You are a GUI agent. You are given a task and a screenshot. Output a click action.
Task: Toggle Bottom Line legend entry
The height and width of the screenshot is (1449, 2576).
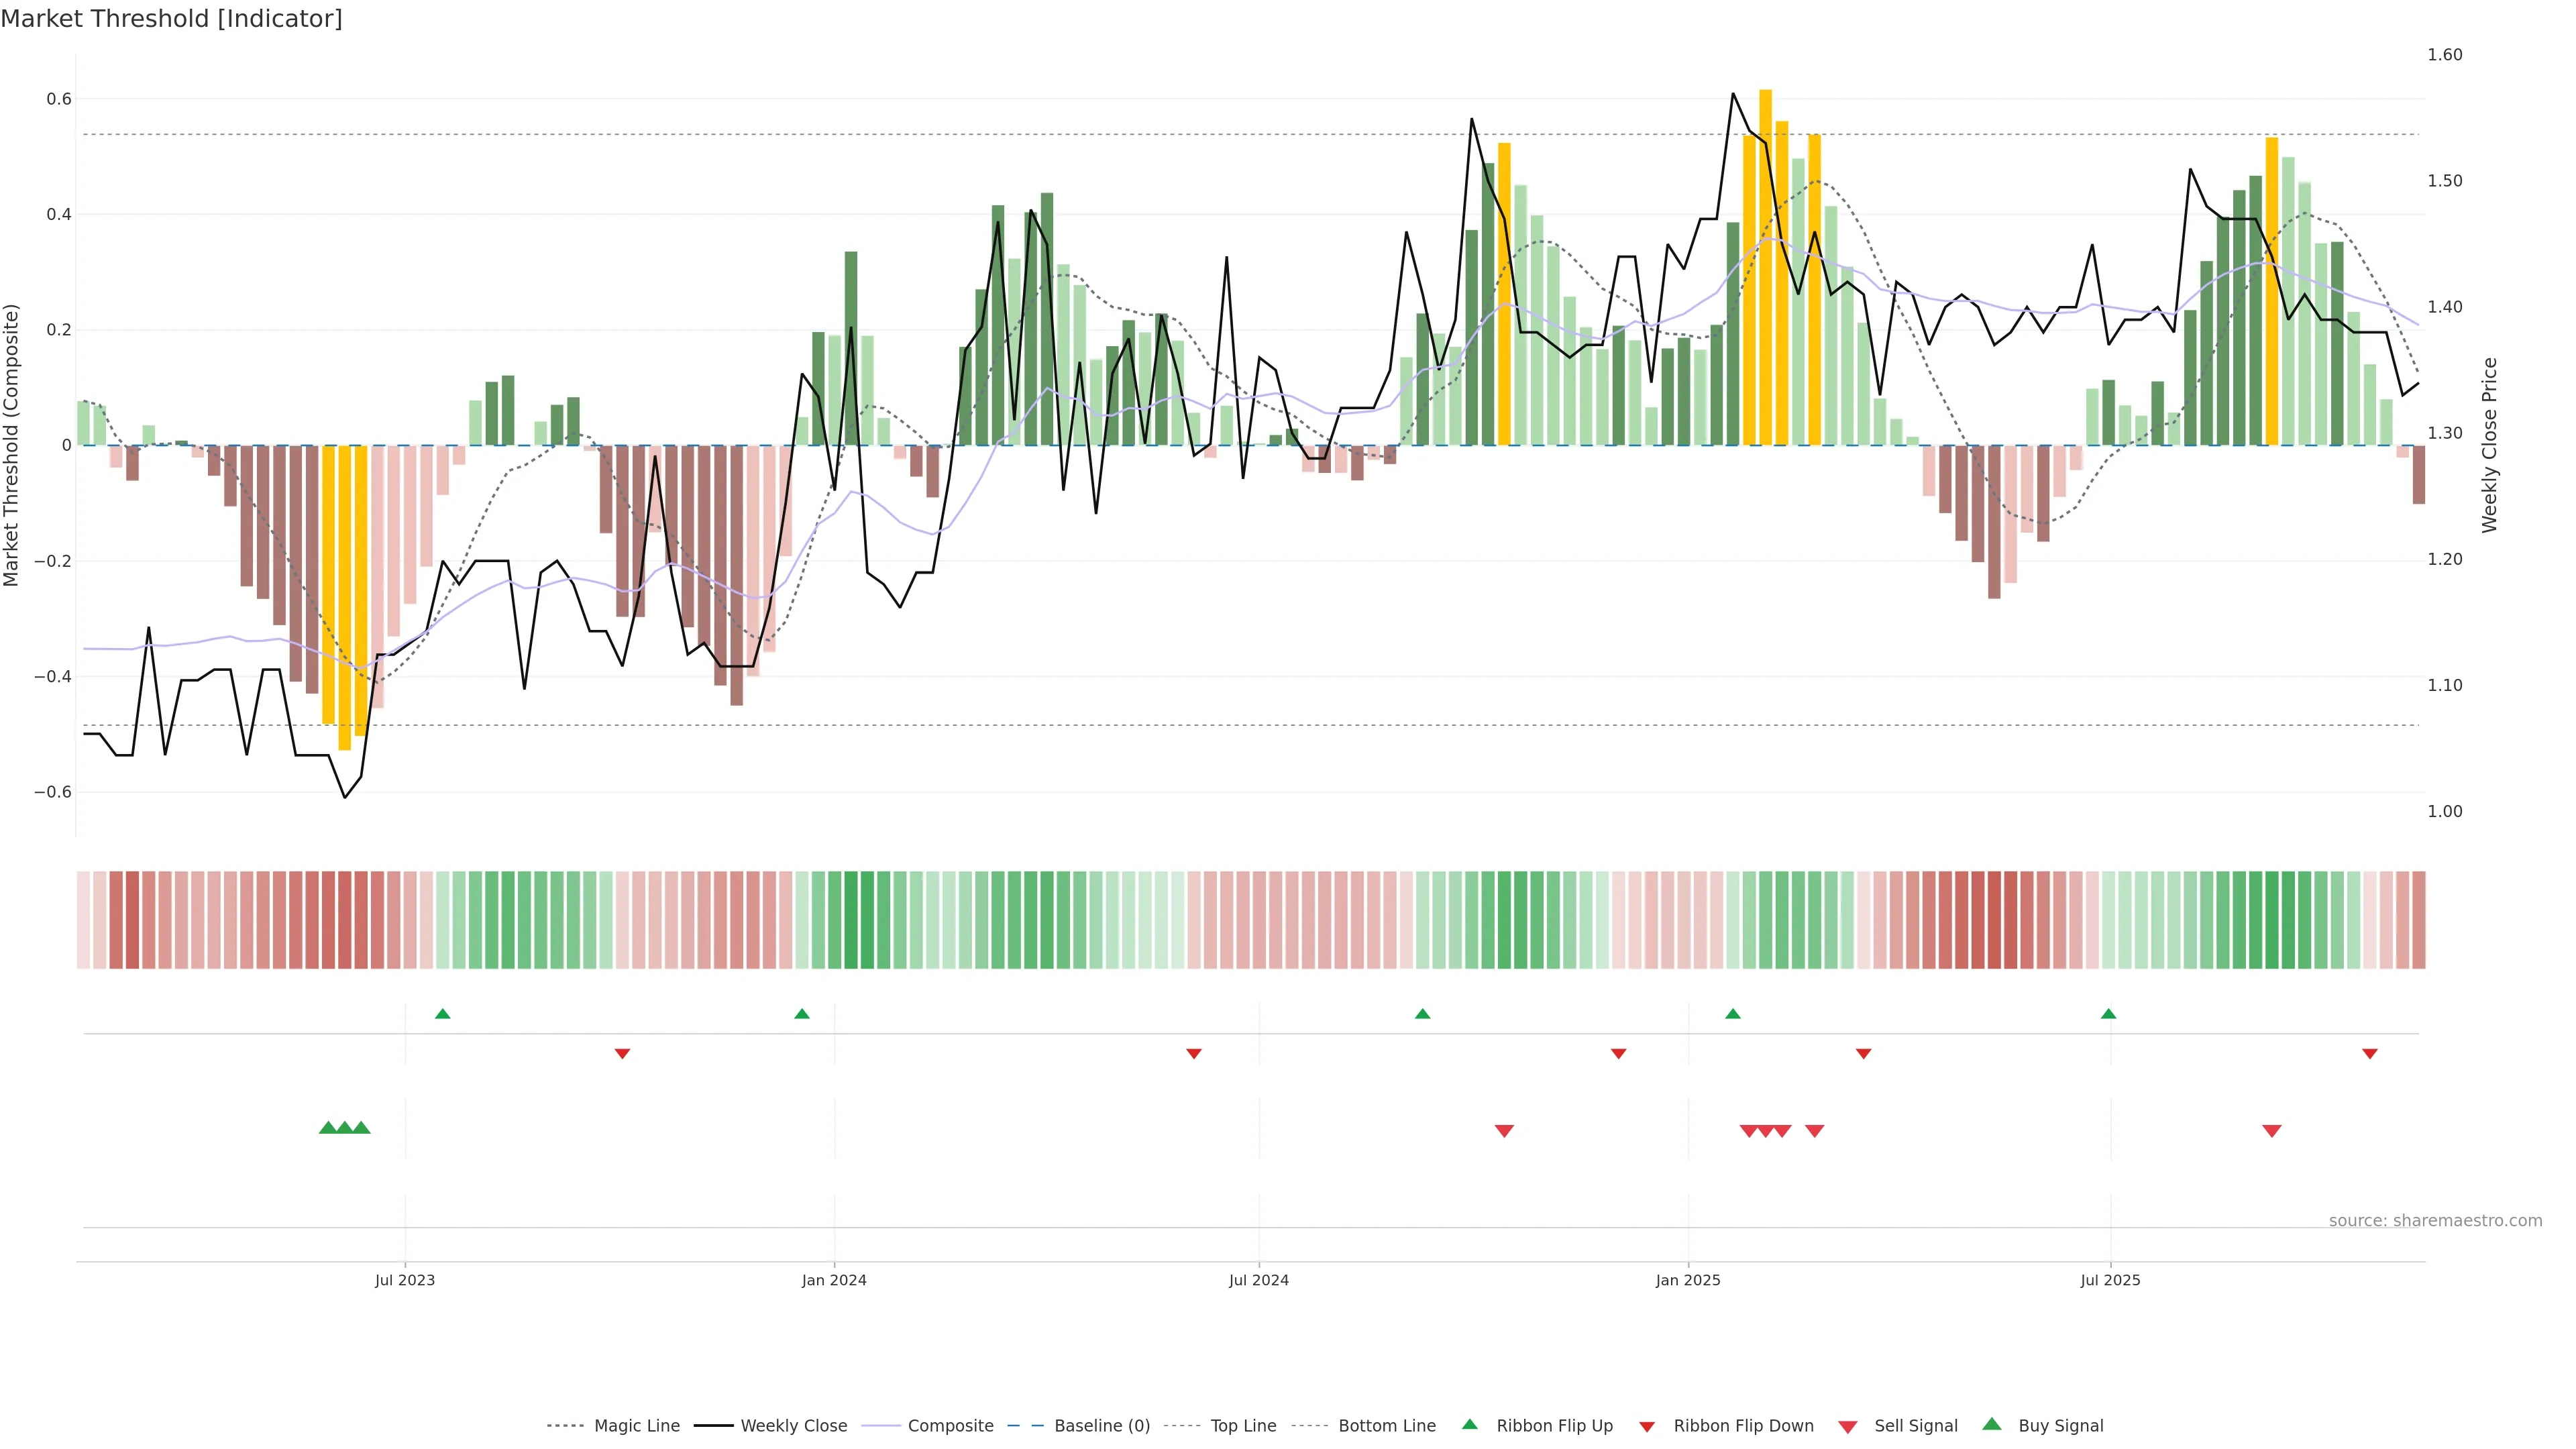coord(1386,1426)
